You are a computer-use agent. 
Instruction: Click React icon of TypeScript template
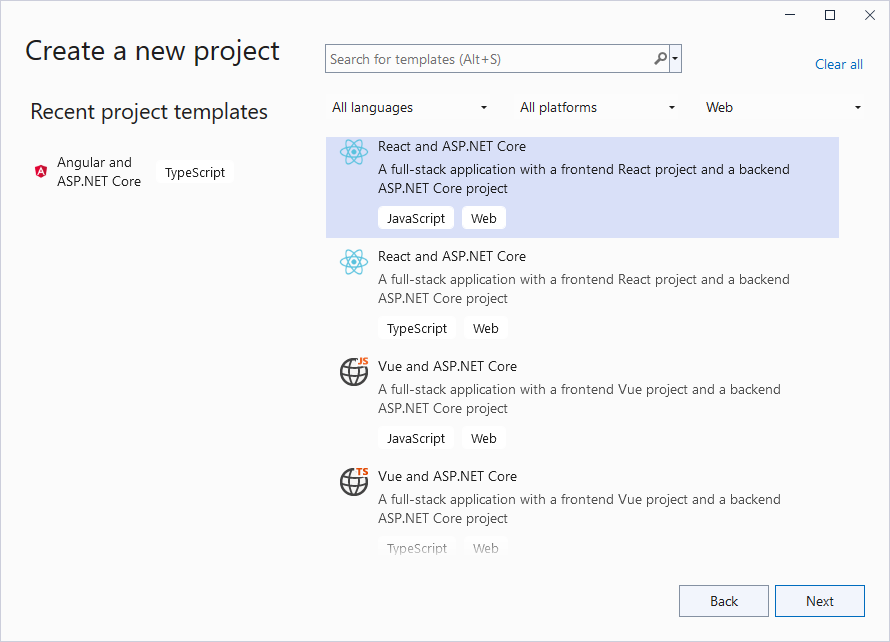tap(354, 262)
